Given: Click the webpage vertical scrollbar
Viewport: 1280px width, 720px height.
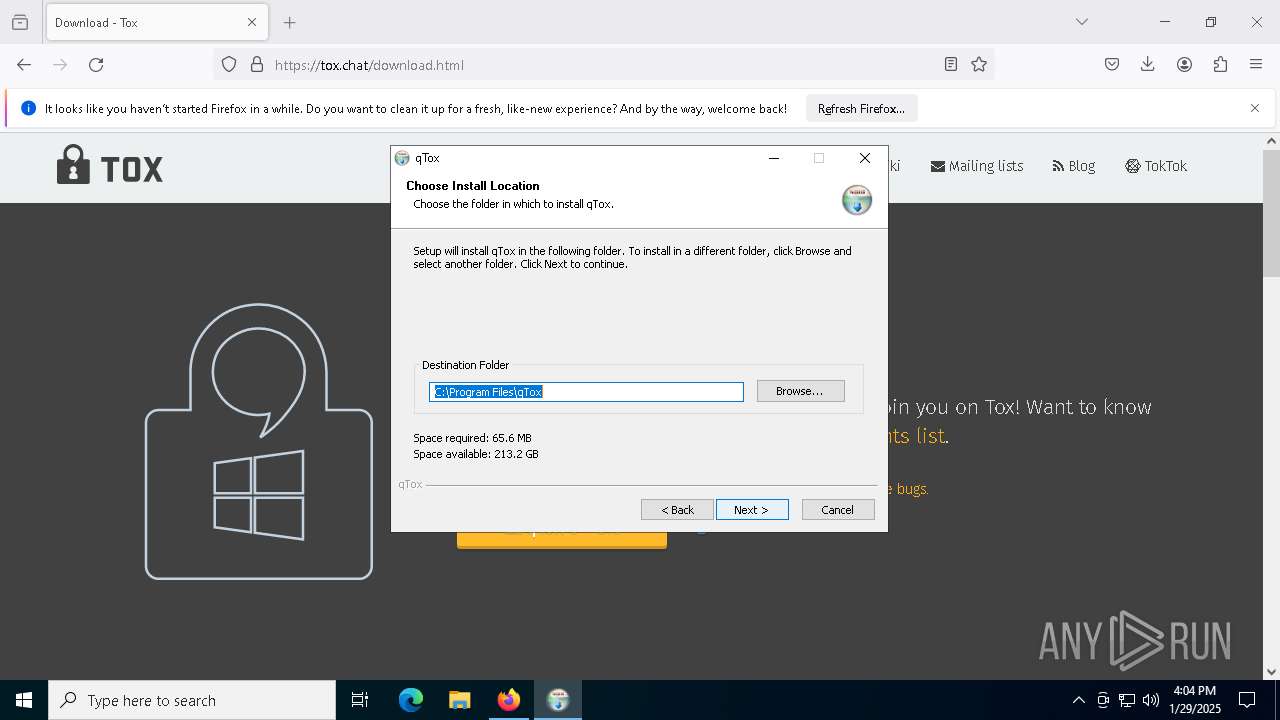Looking at the screenshot, I should [x=1272, y=215].
